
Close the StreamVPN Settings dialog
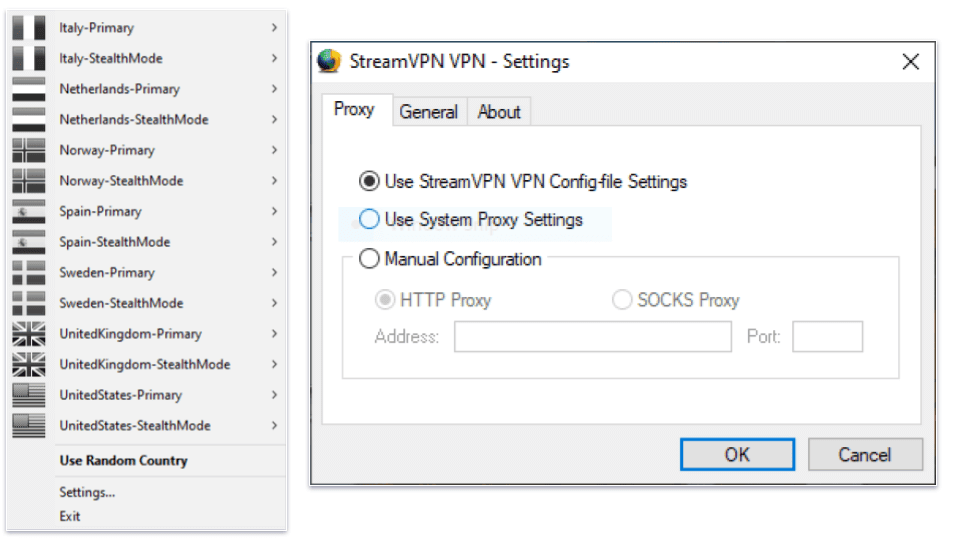[x=910, y=61]
